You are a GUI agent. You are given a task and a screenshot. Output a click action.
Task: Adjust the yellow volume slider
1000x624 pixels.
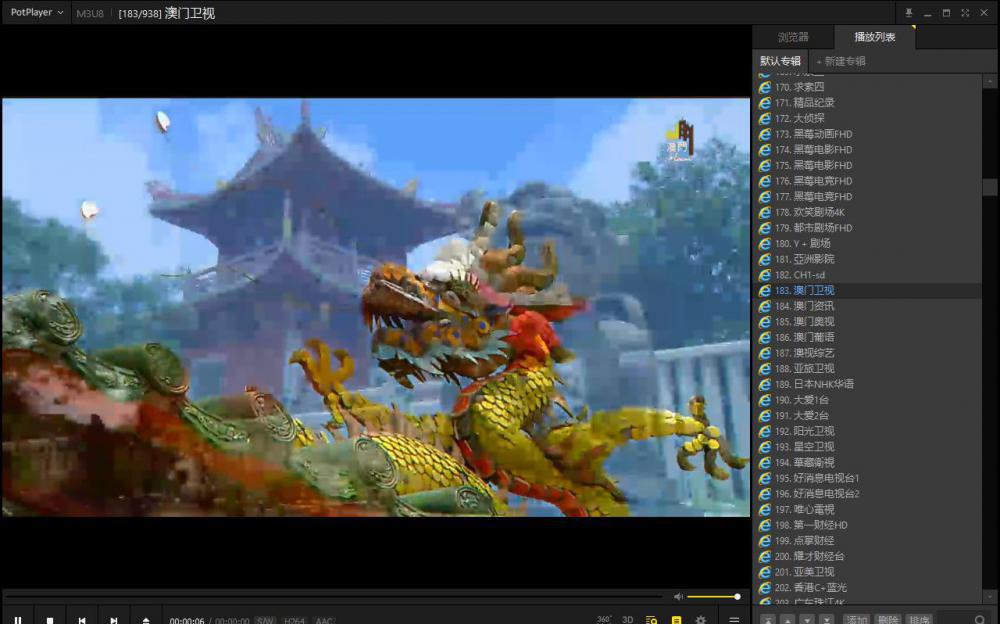click(x=713, y=597)
